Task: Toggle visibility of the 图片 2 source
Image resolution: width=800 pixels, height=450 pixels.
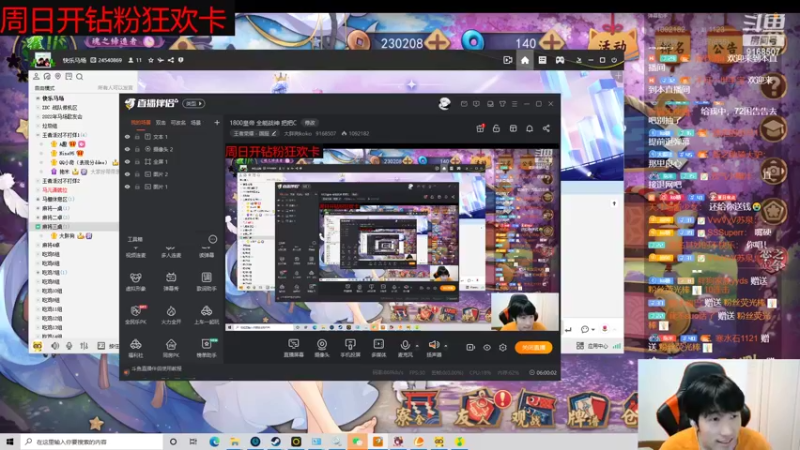Action: pos(127,174)
